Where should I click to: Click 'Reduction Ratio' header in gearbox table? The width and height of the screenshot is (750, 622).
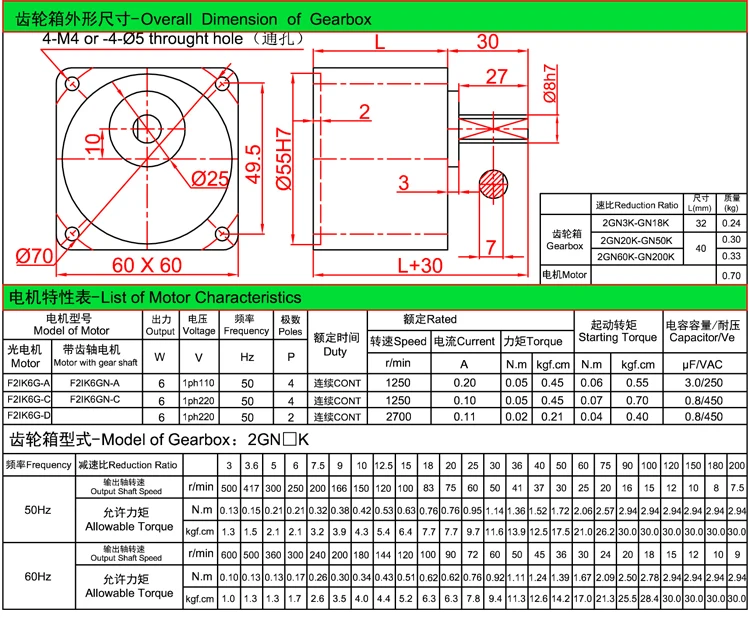pyautogui.click(x=128, y=465)
